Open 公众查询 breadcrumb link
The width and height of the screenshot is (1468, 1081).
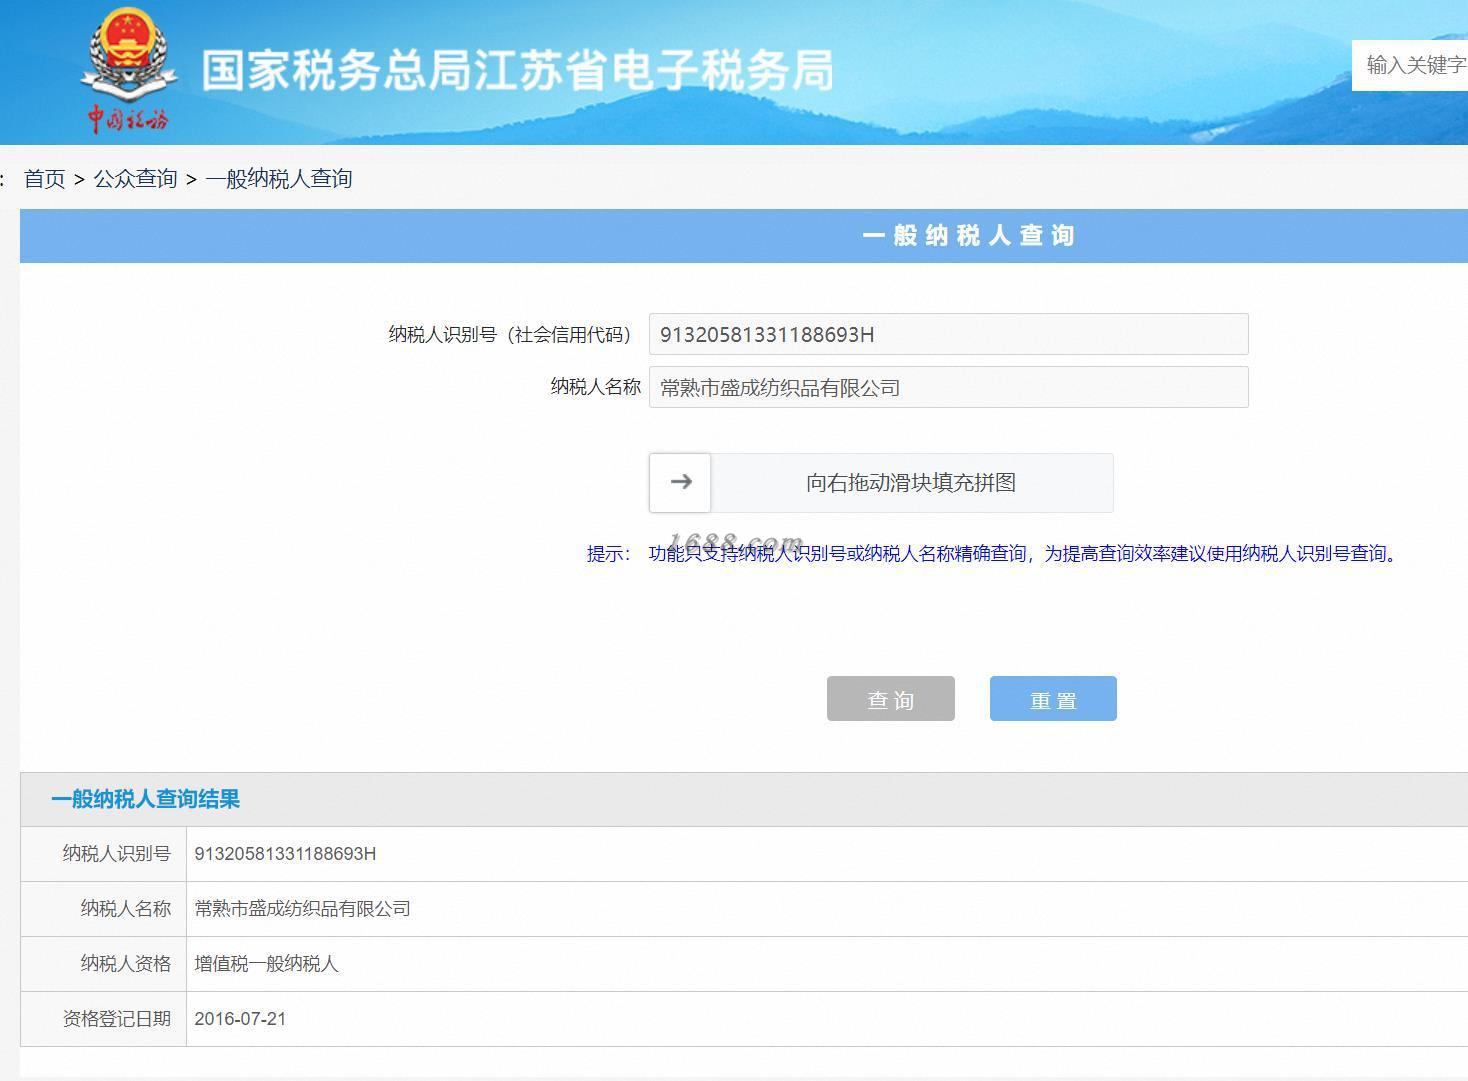135,179
